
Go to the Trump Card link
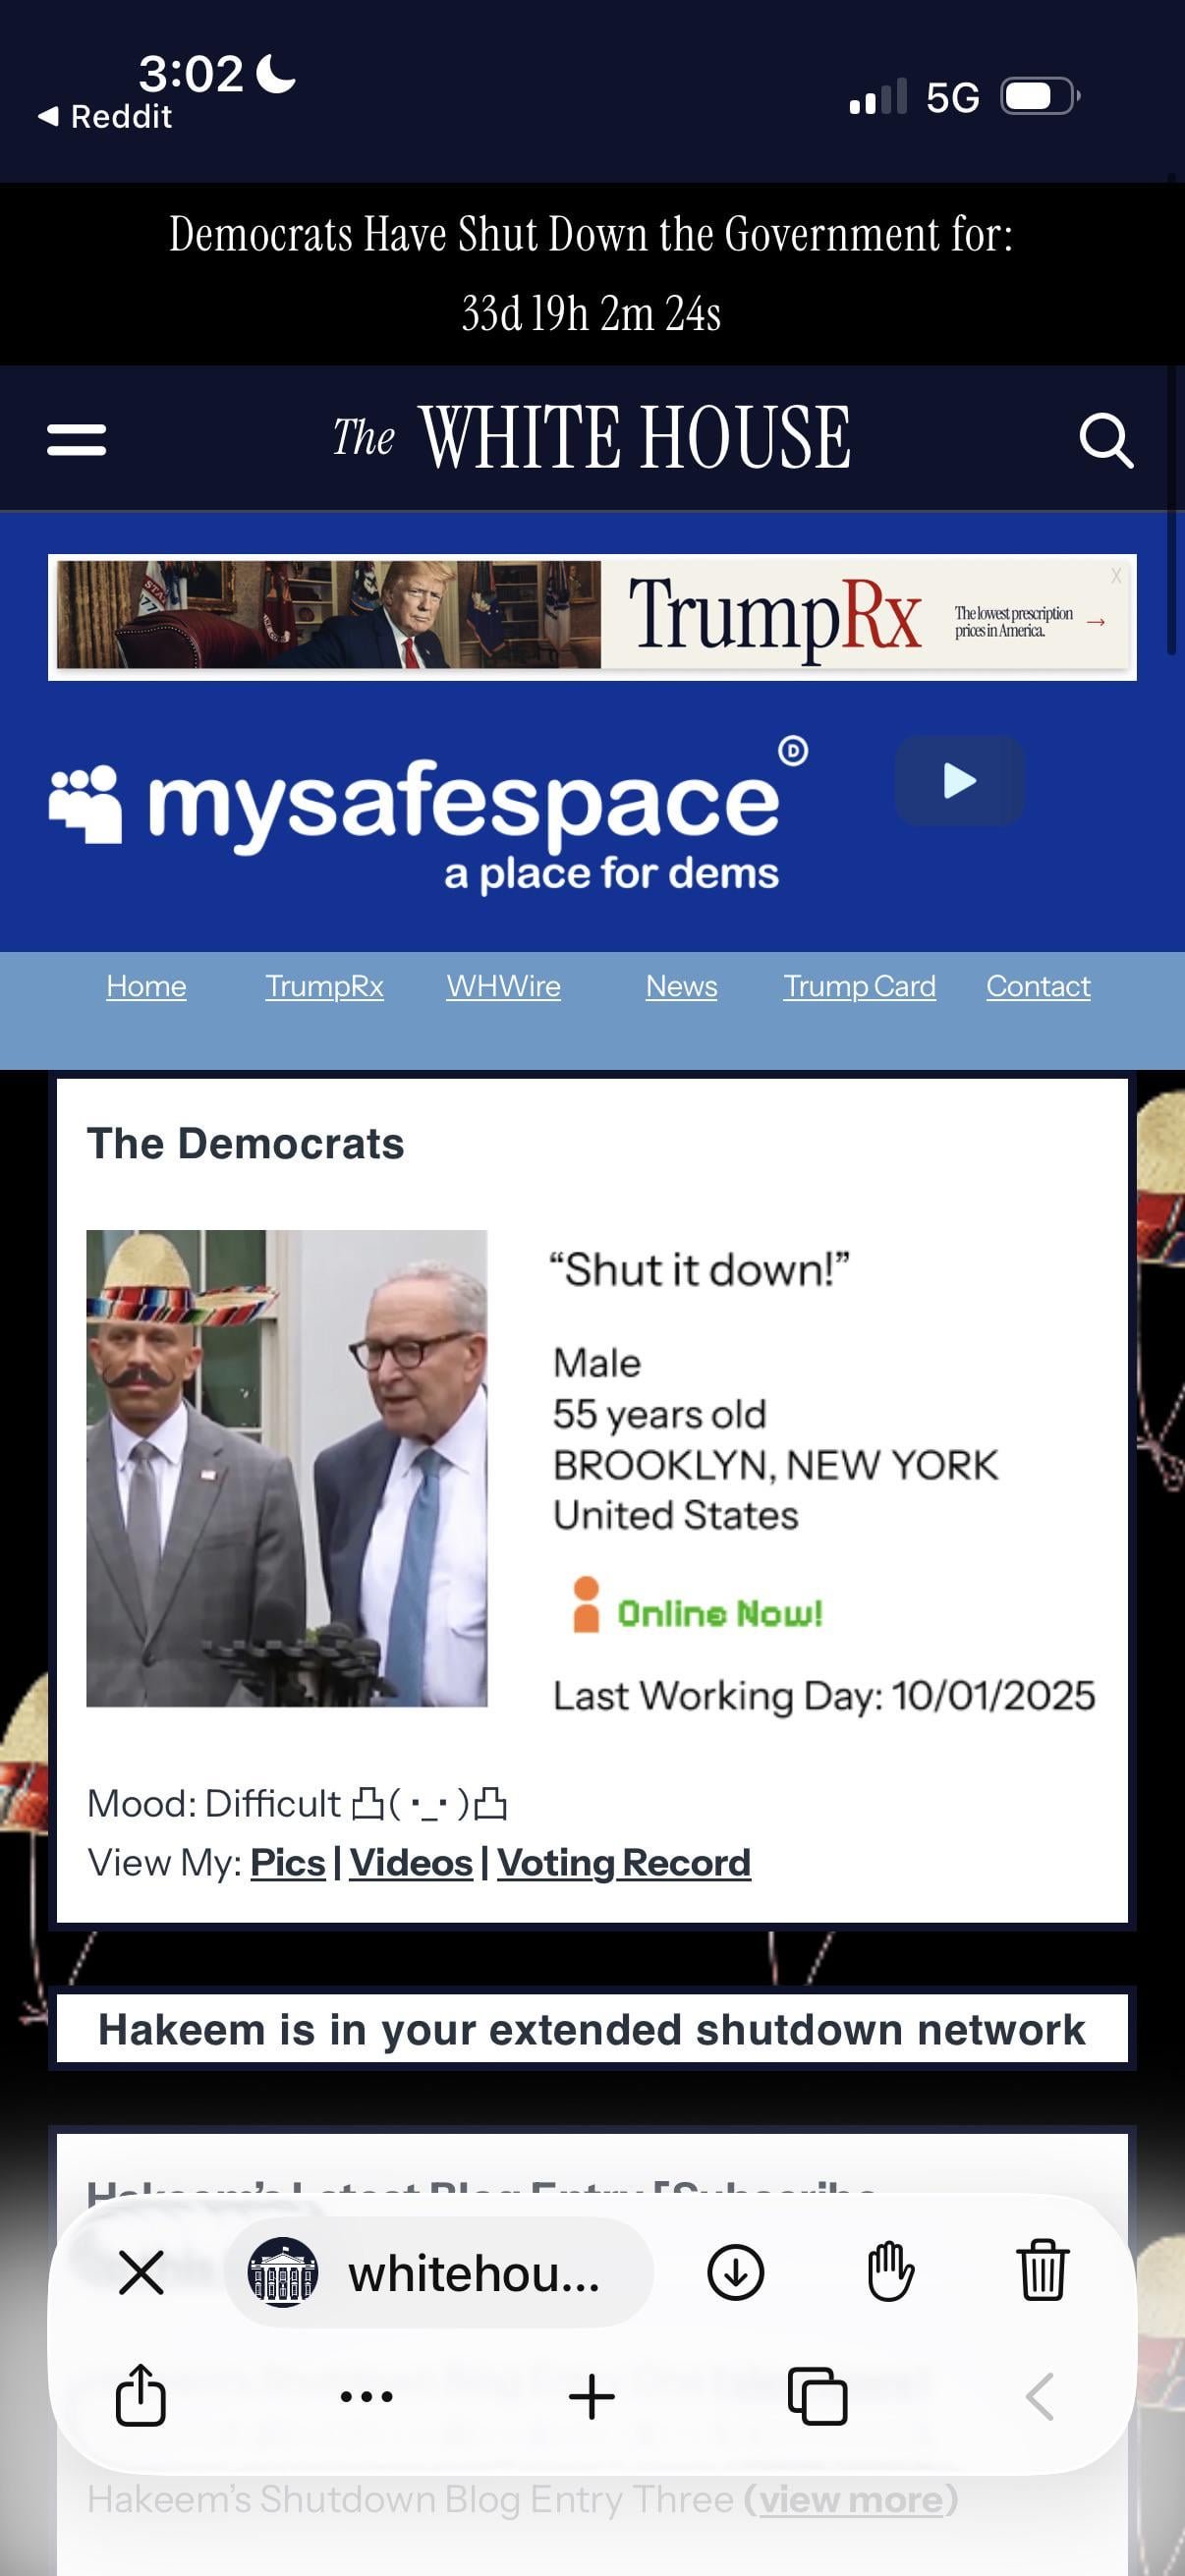tap(859, 986)
